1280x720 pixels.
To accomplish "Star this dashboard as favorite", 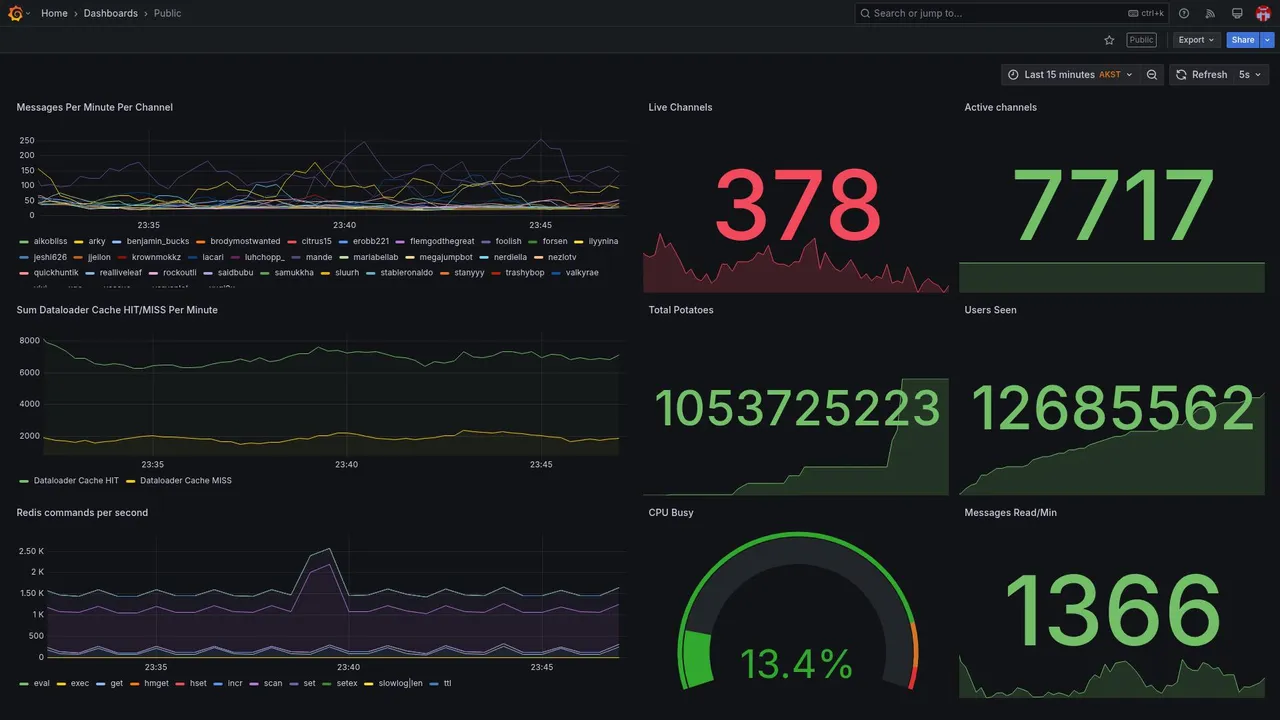I will point(1109,40).
